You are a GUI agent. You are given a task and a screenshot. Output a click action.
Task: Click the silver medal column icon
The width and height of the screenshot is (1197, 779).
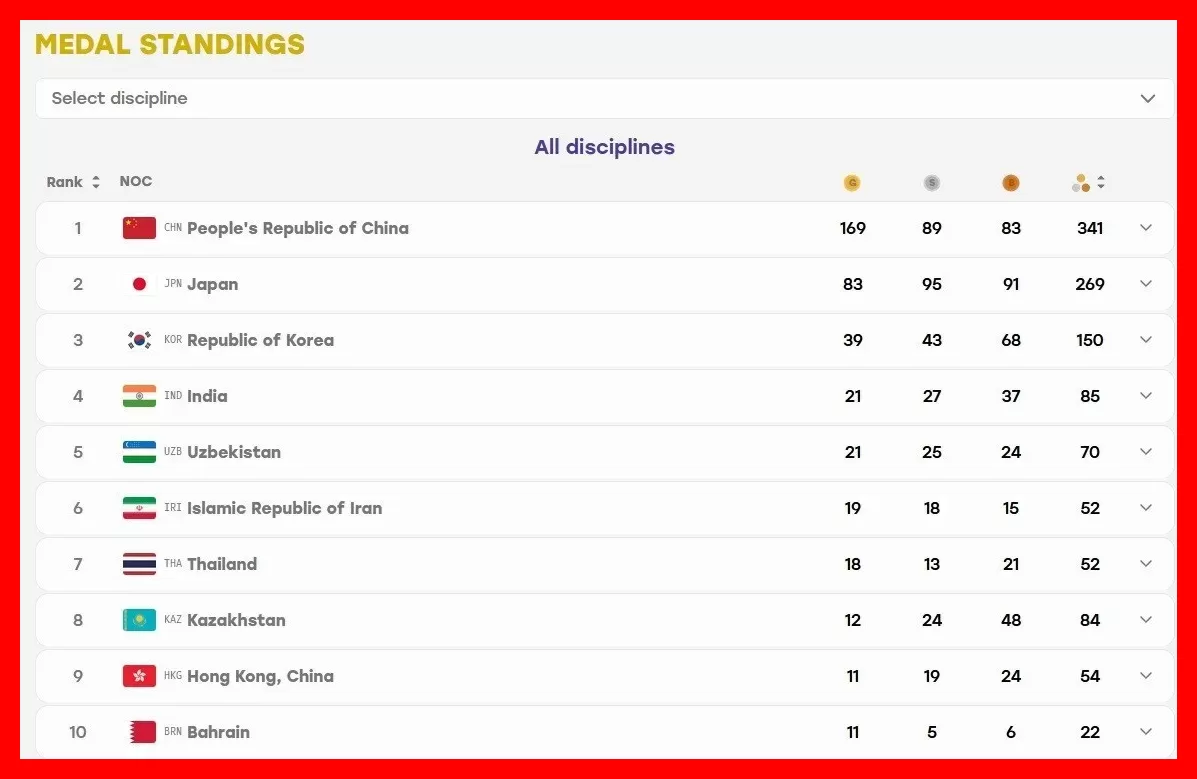coord(931,183)
